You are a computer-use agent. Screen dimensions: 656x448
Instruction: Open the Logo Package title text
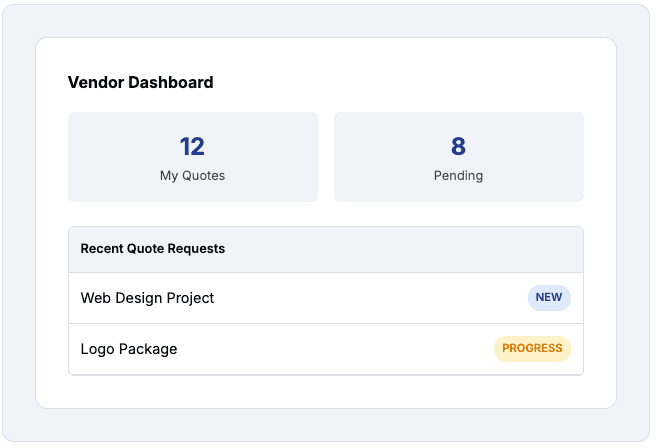coord(129,349)
